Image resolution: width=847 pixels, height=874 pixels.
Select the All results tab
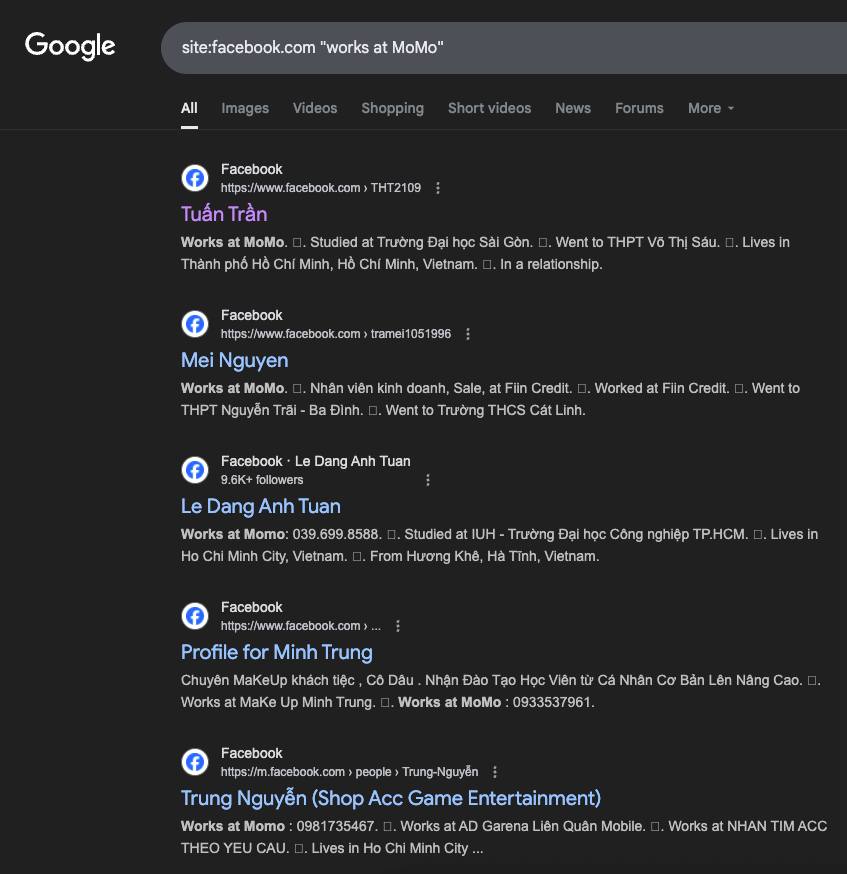(189, 108)
